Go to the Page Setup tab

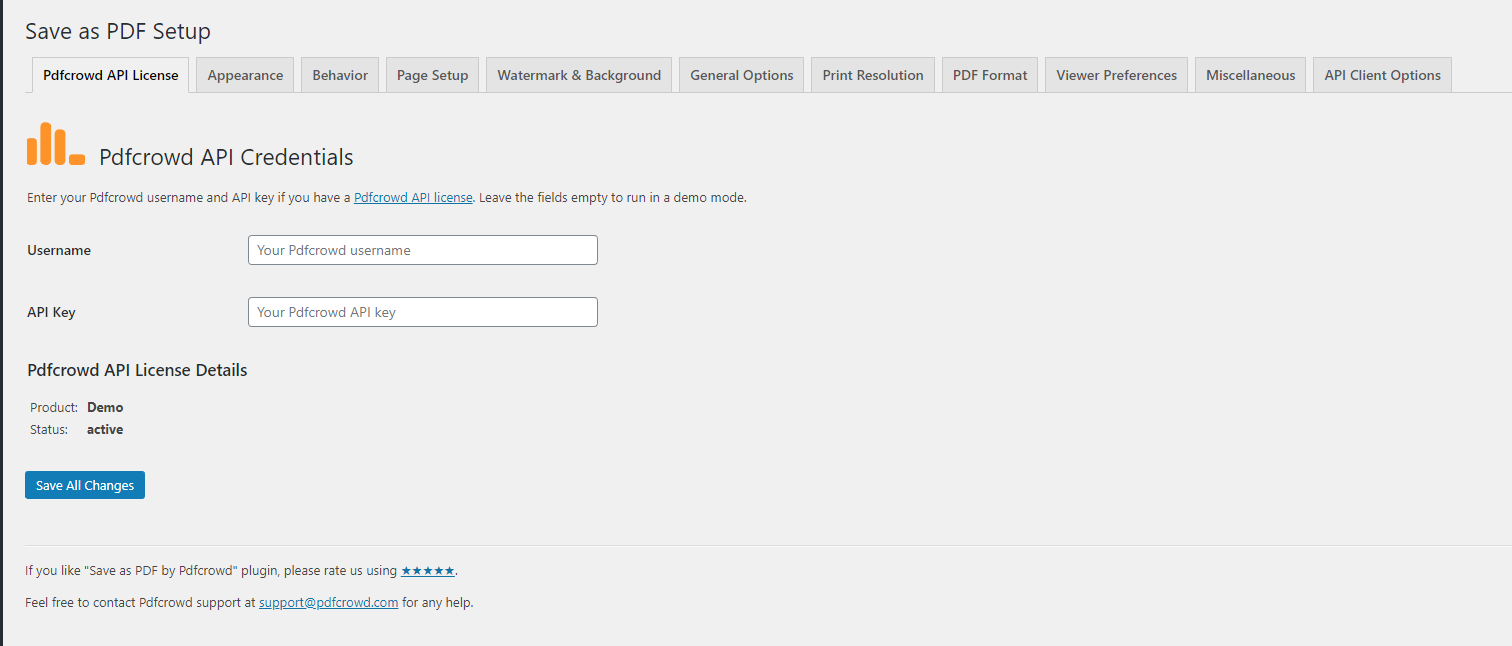pos(433,75)
